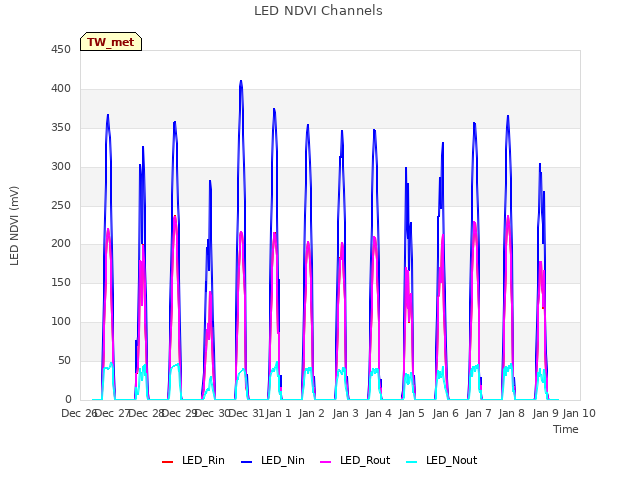Screen dimensions: 640x480
Task: Click the y-axis label LED NDVI (mV)
Action: pos(14,226)
